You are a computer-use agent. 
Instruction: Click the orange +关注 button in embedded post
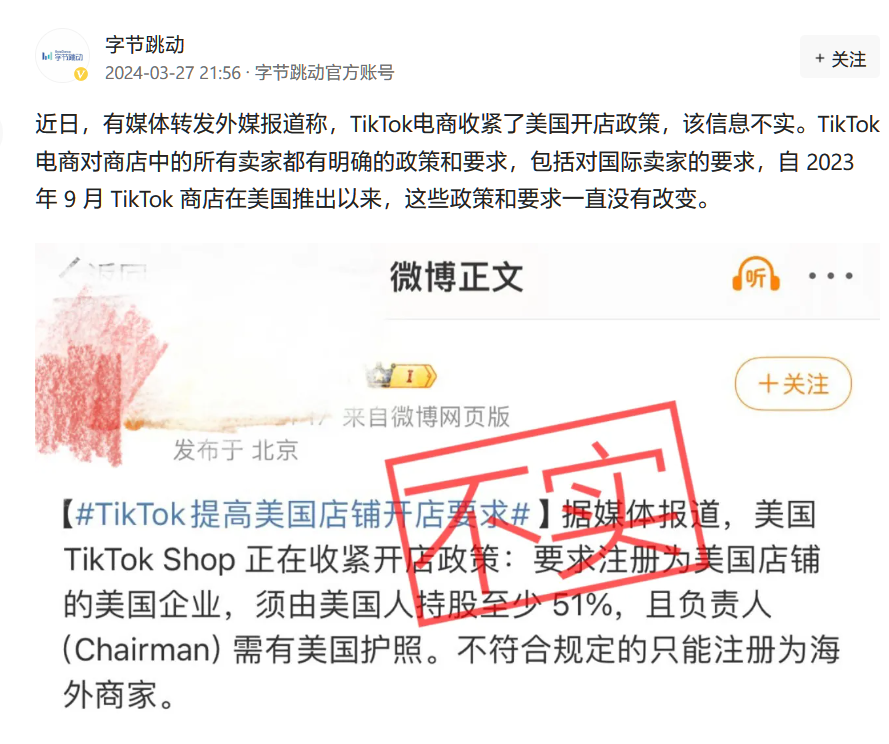coord(793,384)
